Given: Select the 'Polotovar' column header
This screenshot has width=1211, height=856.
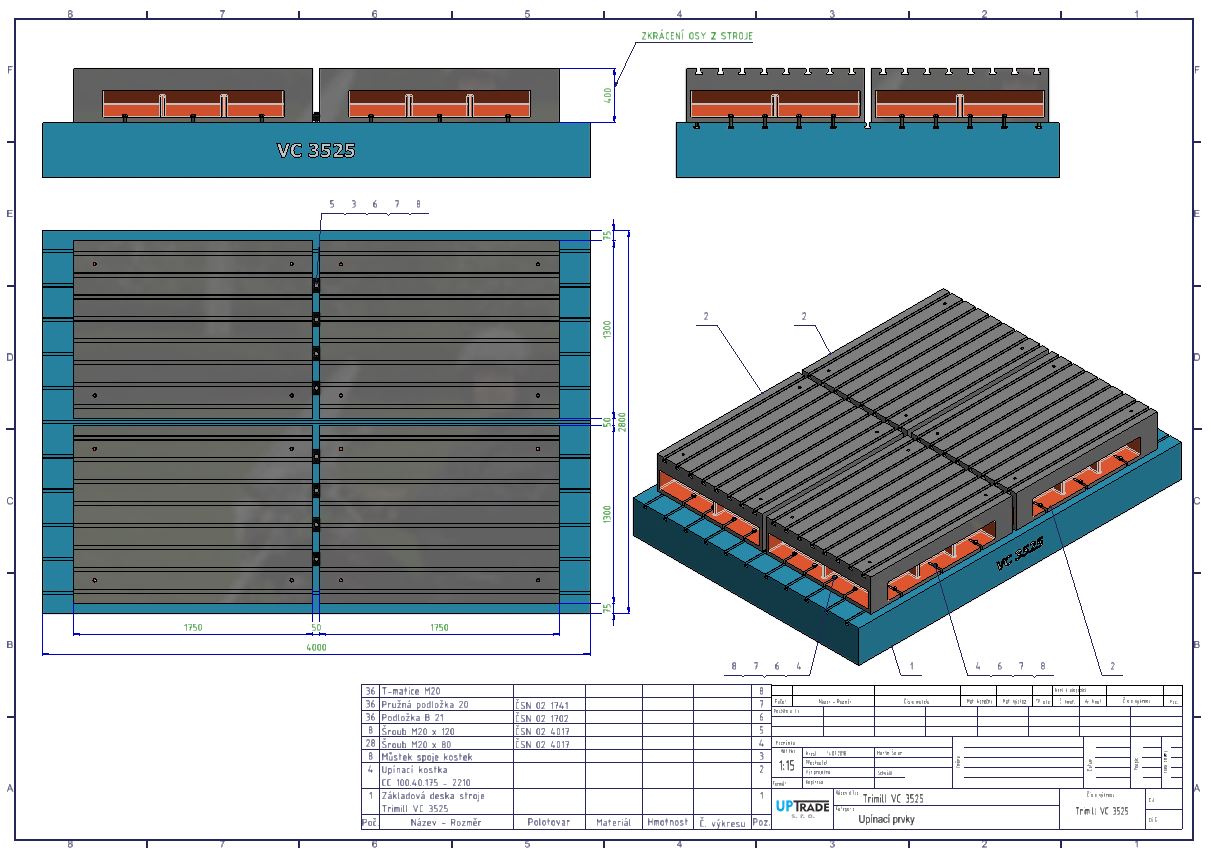Looking at the screenshot, I should [x=548, y=822].
